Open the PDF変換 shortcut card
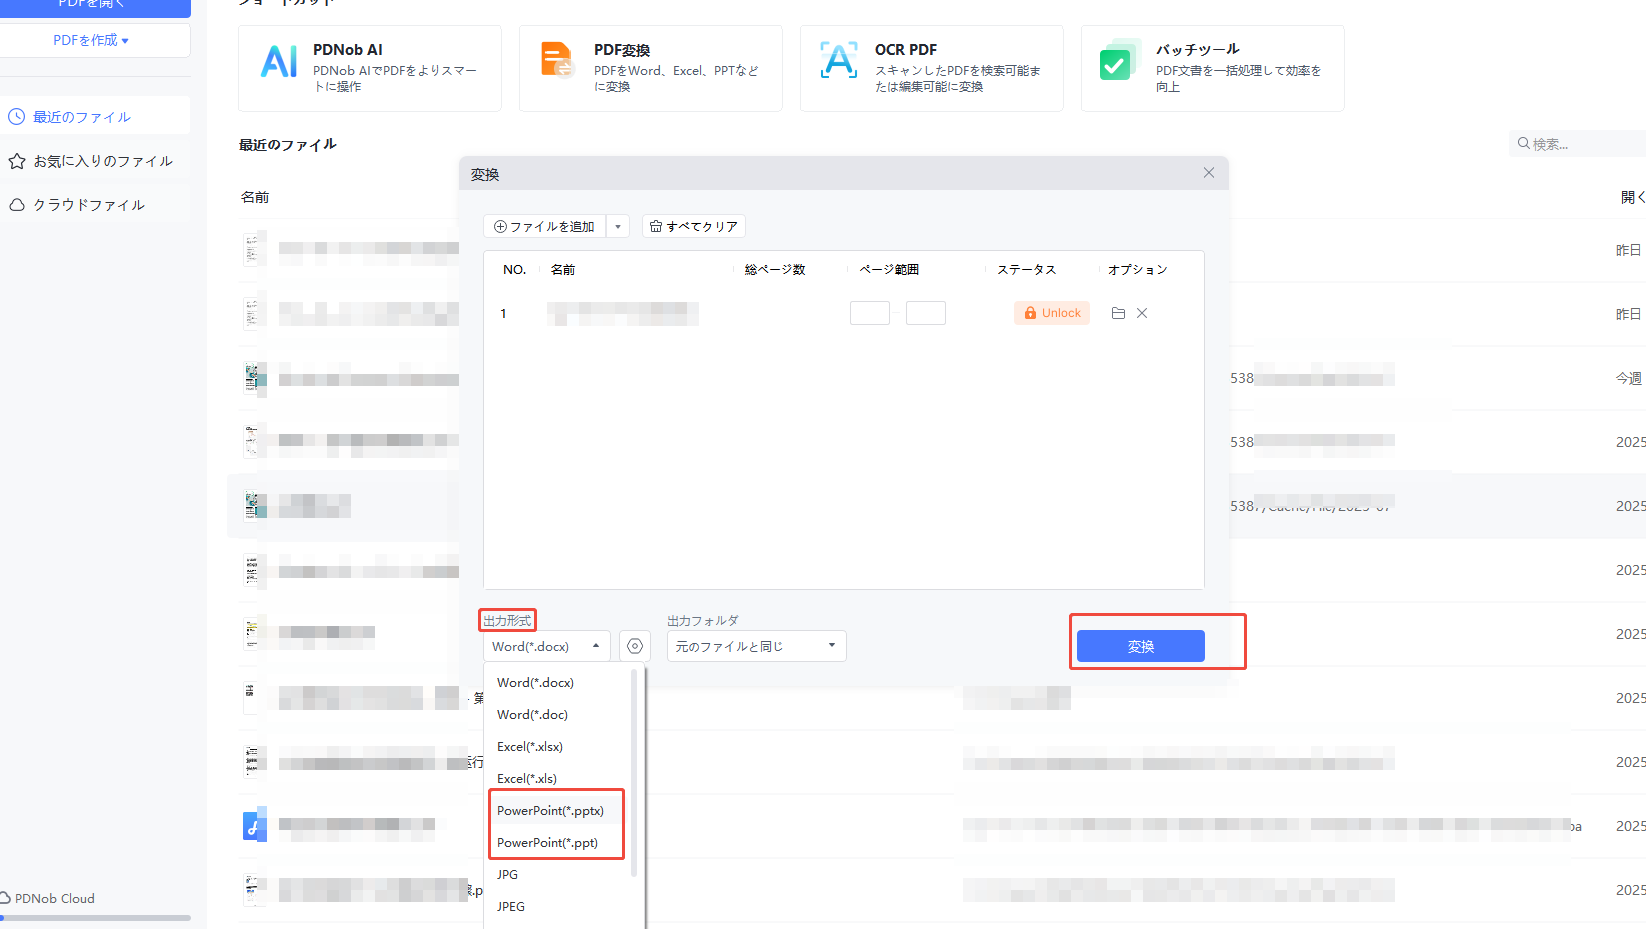The width and height of the screenshot is (1646, 929). coord(650,68)
